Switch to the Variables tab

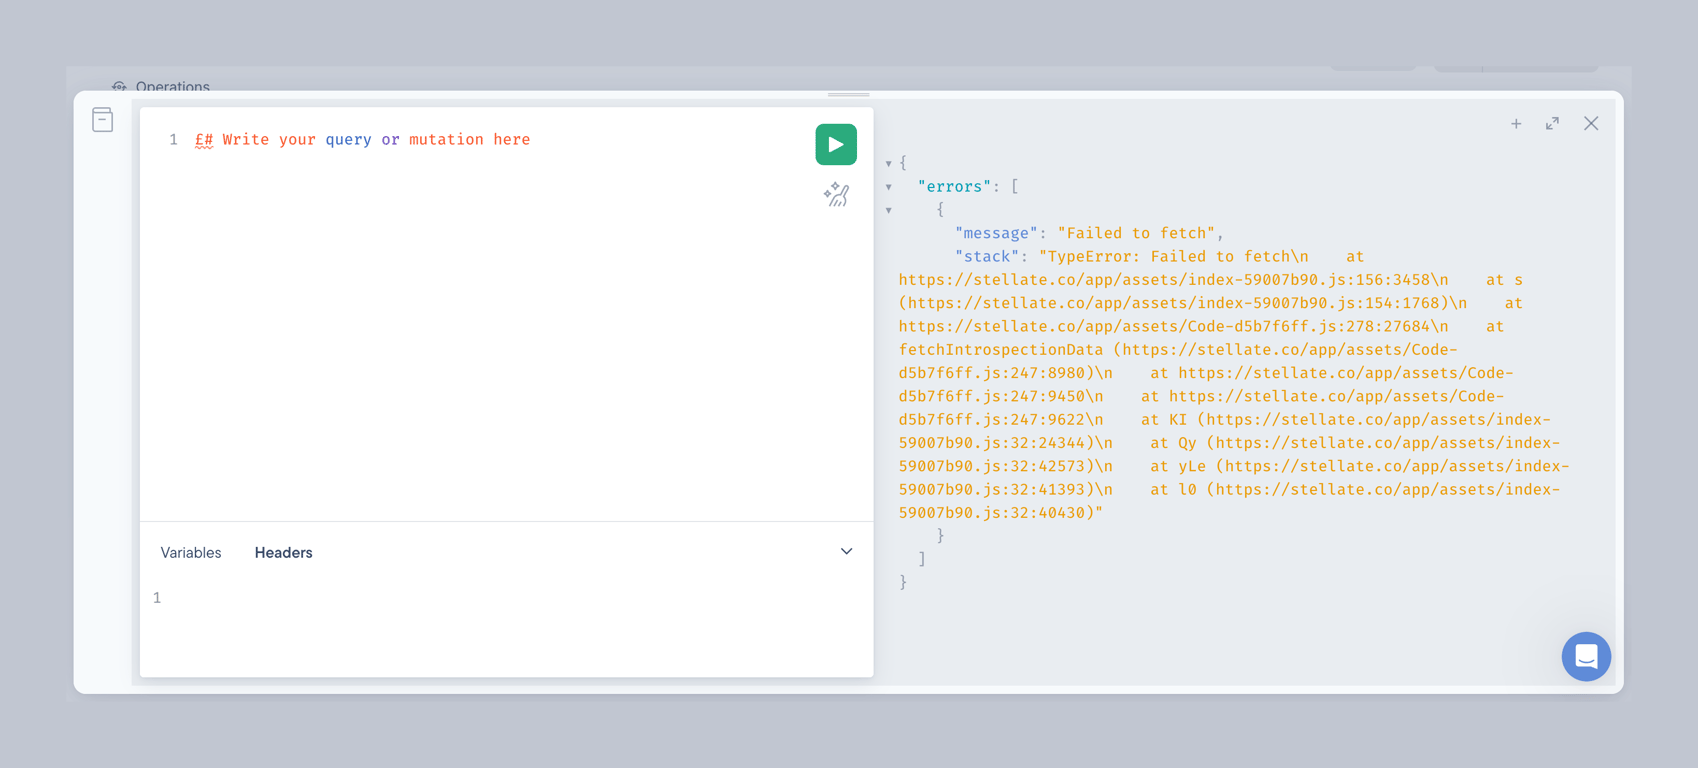point(191,553)
